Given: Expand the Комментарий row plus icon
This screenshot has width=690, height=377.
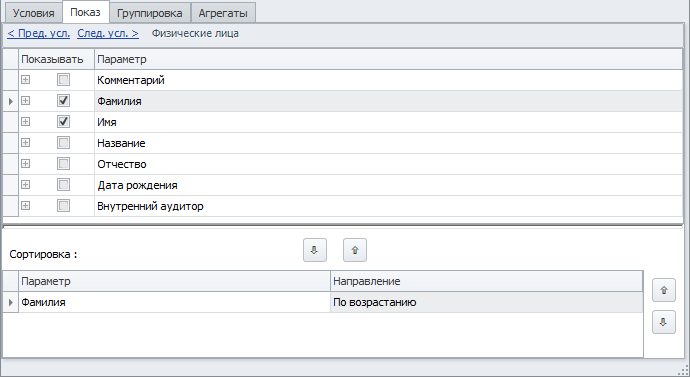Looking at the screenshot, I should pyautogui.click(x=26, y=80).
